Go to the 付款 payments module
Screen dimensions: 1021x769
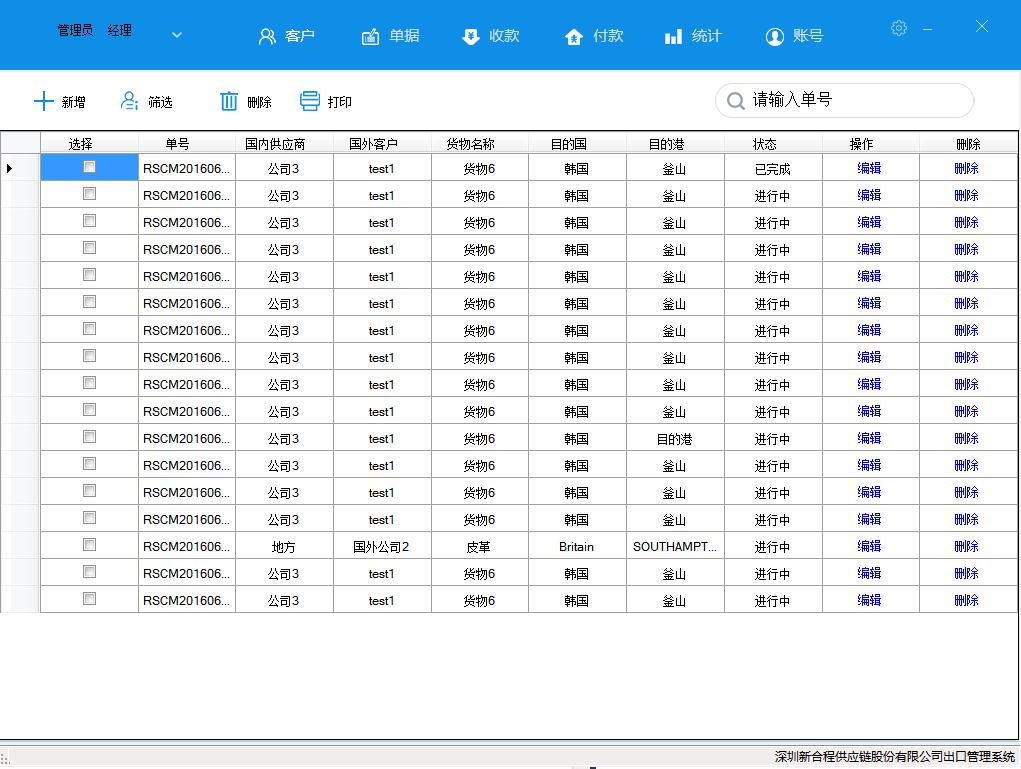click(x=594, y=36)
